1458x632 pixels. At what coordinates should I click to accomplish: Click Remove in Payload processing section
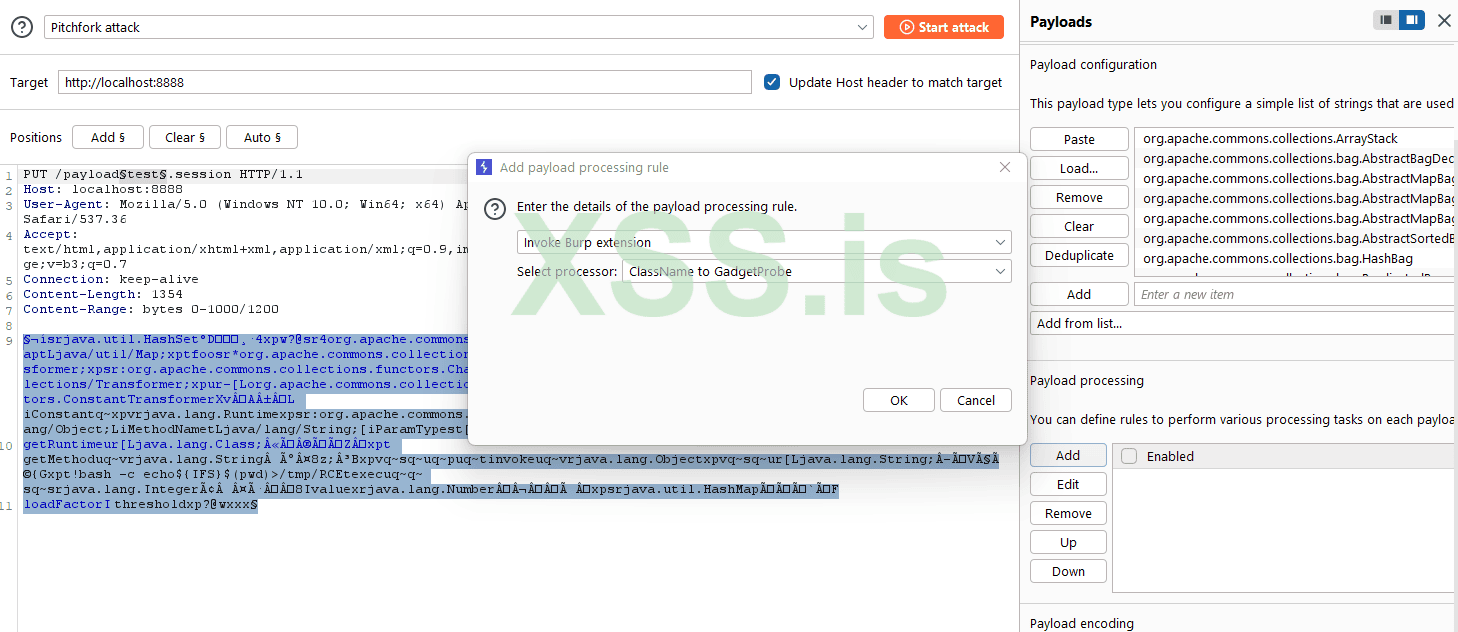1068,513
